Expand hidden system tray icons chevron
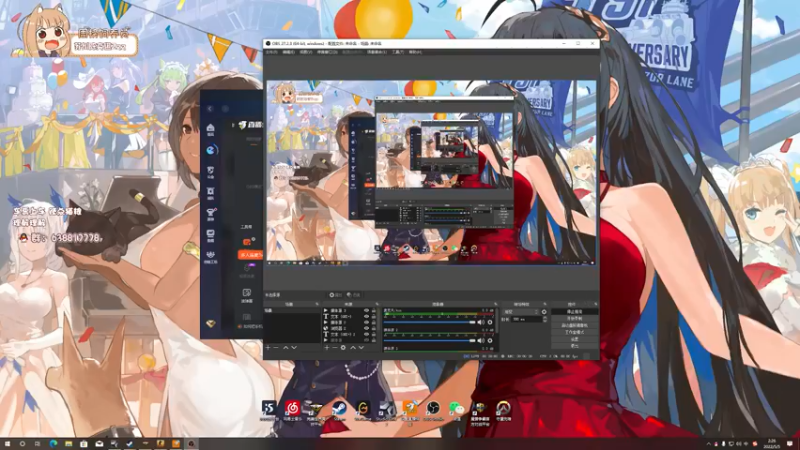800x450 pixels. pos(709,444)
